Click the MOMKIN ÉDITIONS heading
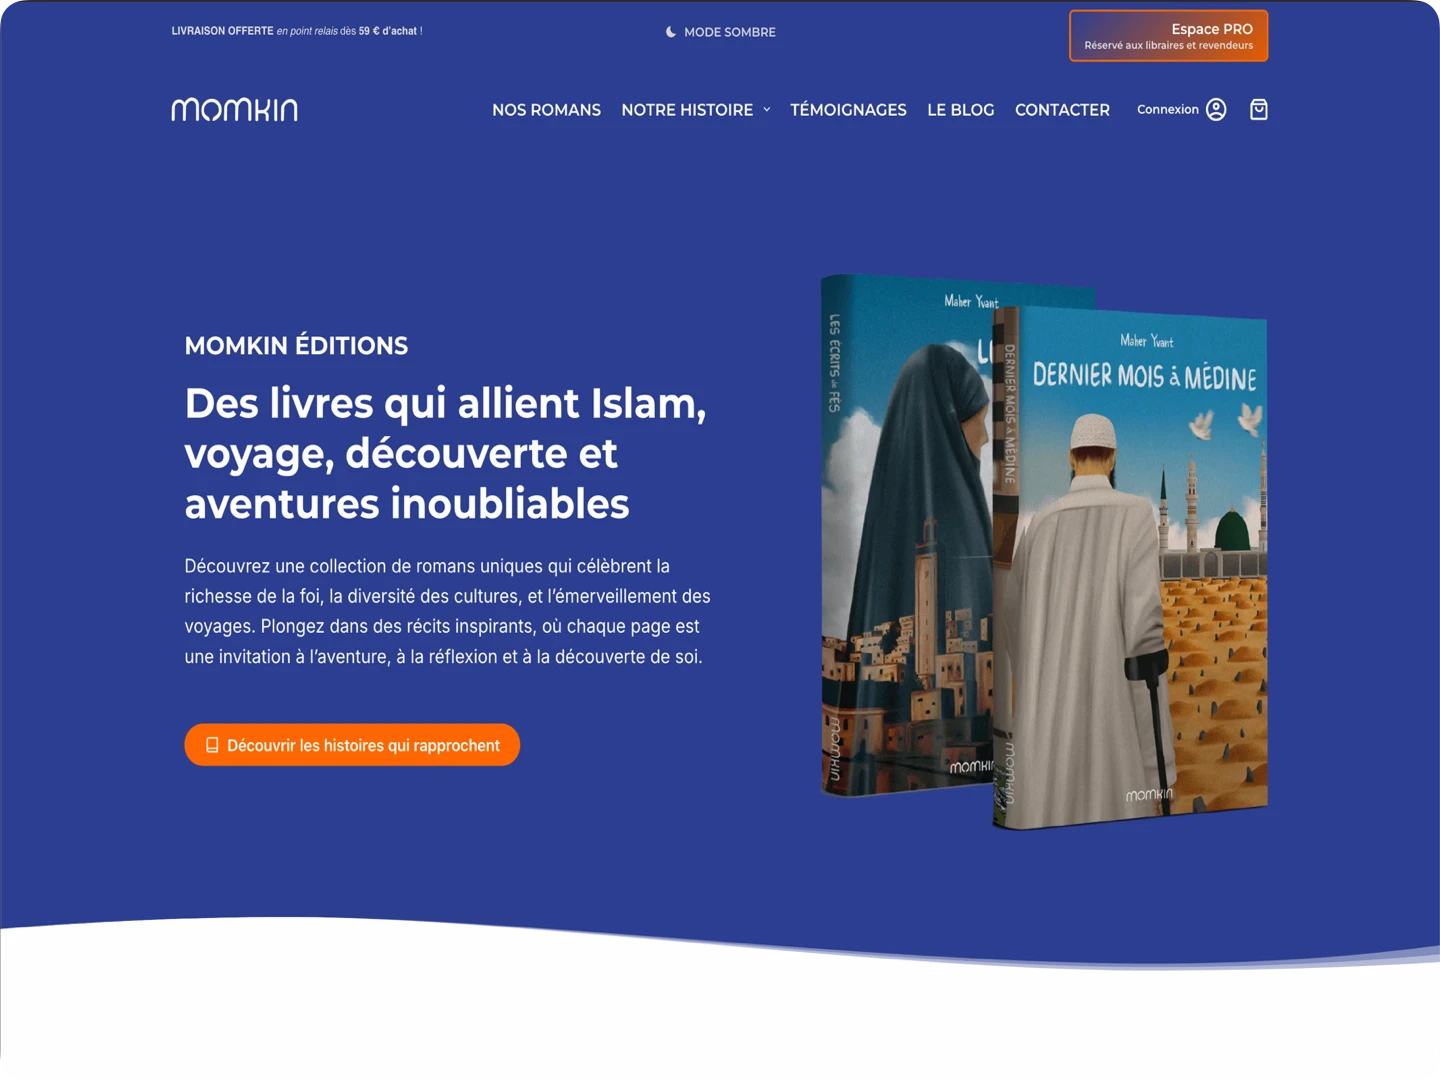 click(x=296, y=346)
